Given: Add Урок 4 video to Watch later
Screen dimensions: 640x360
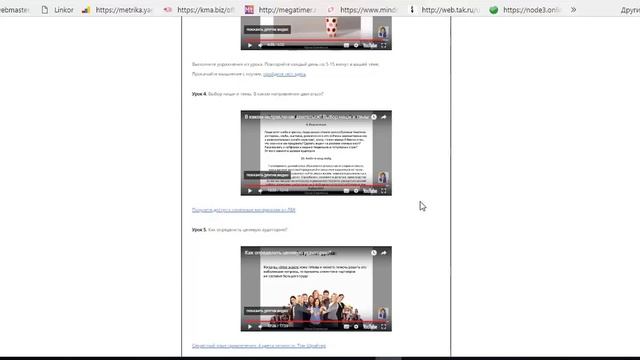Looking at the screenshot, I should point(374,117).
